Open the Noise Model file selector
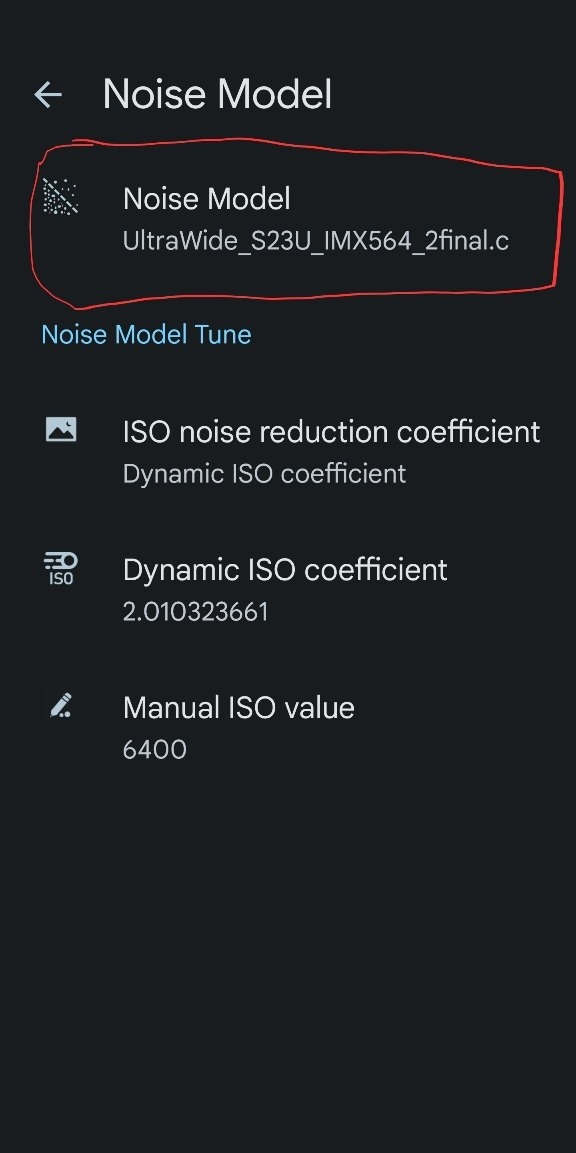576x1153 pixels. (288, 220)
